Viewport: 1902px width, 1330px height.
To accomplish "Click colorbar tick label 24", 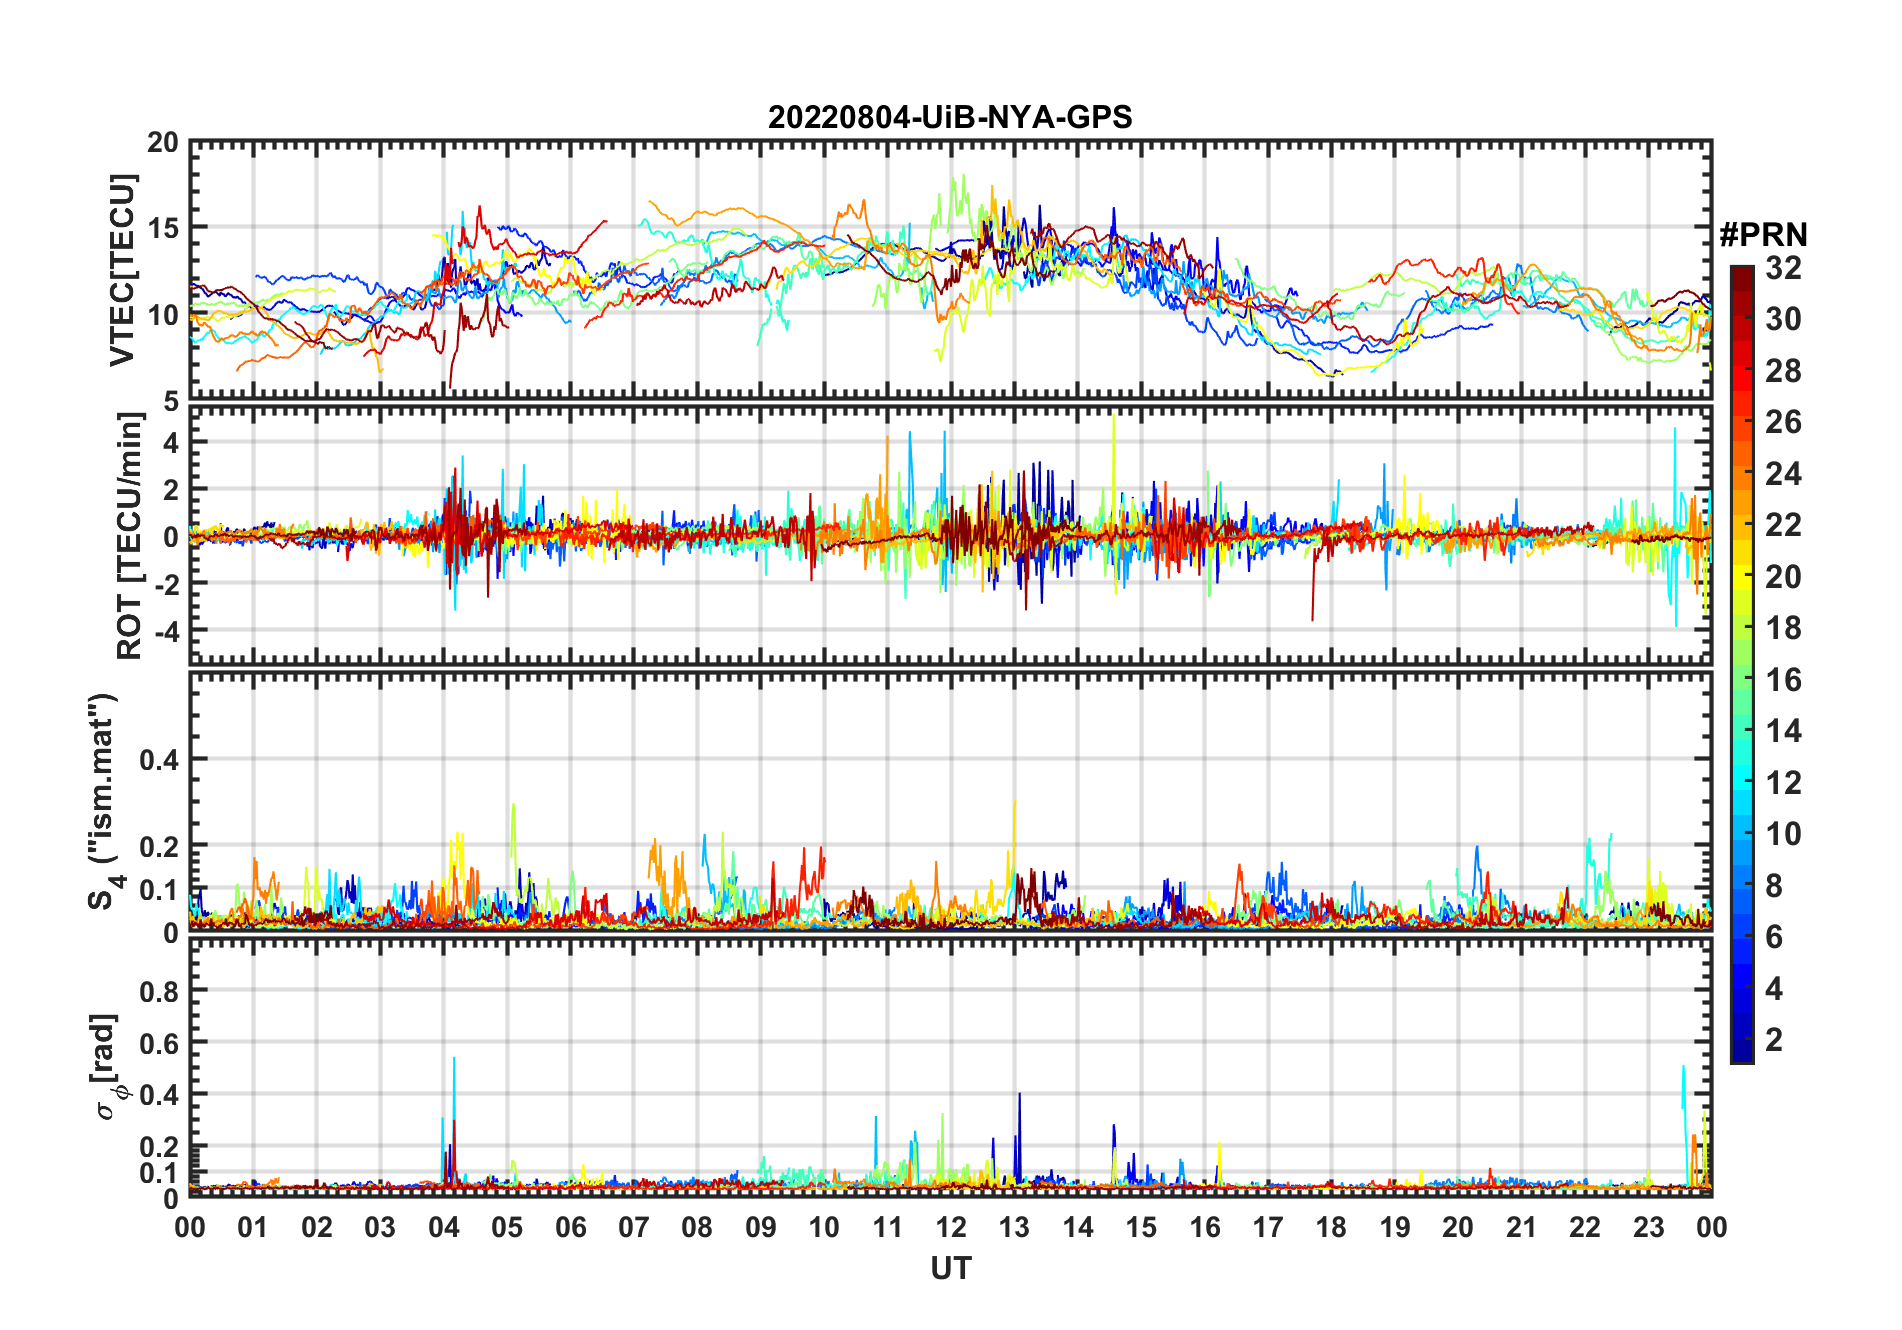I will [1783, 474].
